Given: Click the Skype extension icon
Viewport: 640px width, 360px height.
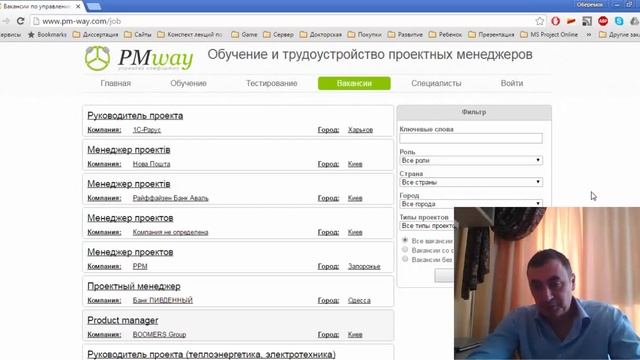Looking at the screenshot, I should tap(619, 21).
